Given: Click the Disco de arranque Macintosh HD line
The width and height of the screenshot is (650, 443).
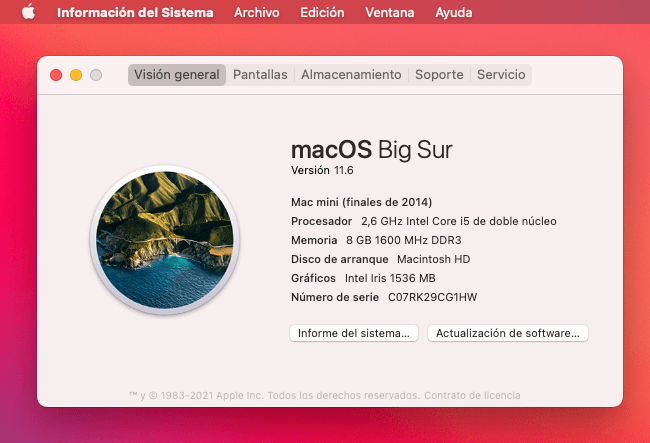Looking at the screenshot, I should click(381, 259).
